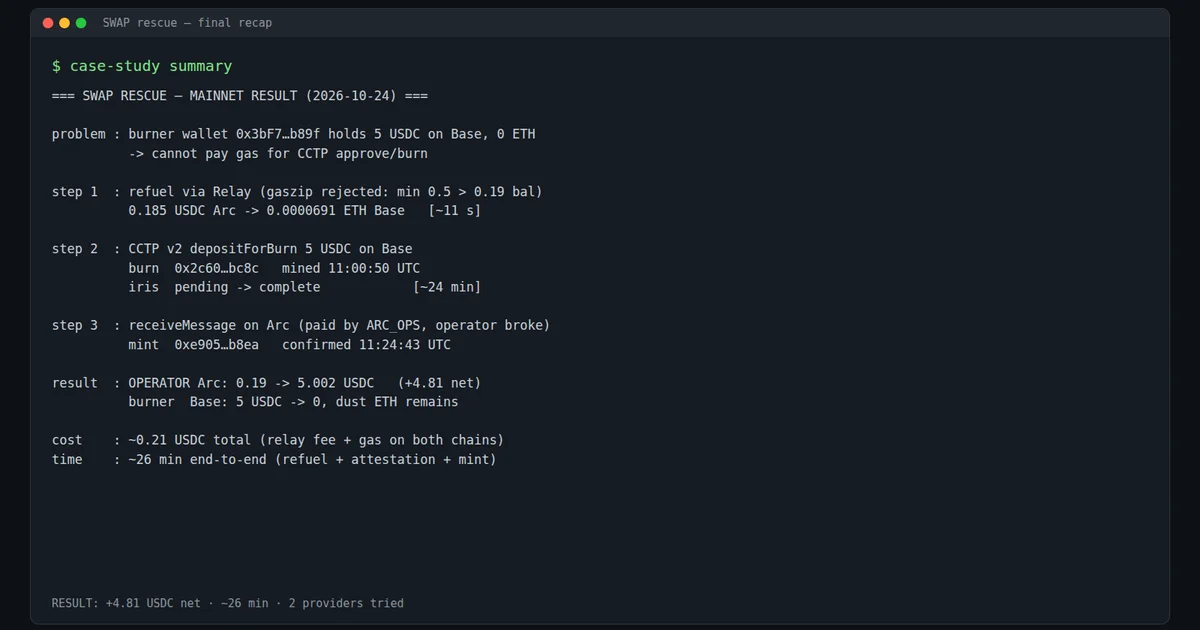Select the "=== SWAP RESCUE — MAINNET RESULT" header line

240,96
